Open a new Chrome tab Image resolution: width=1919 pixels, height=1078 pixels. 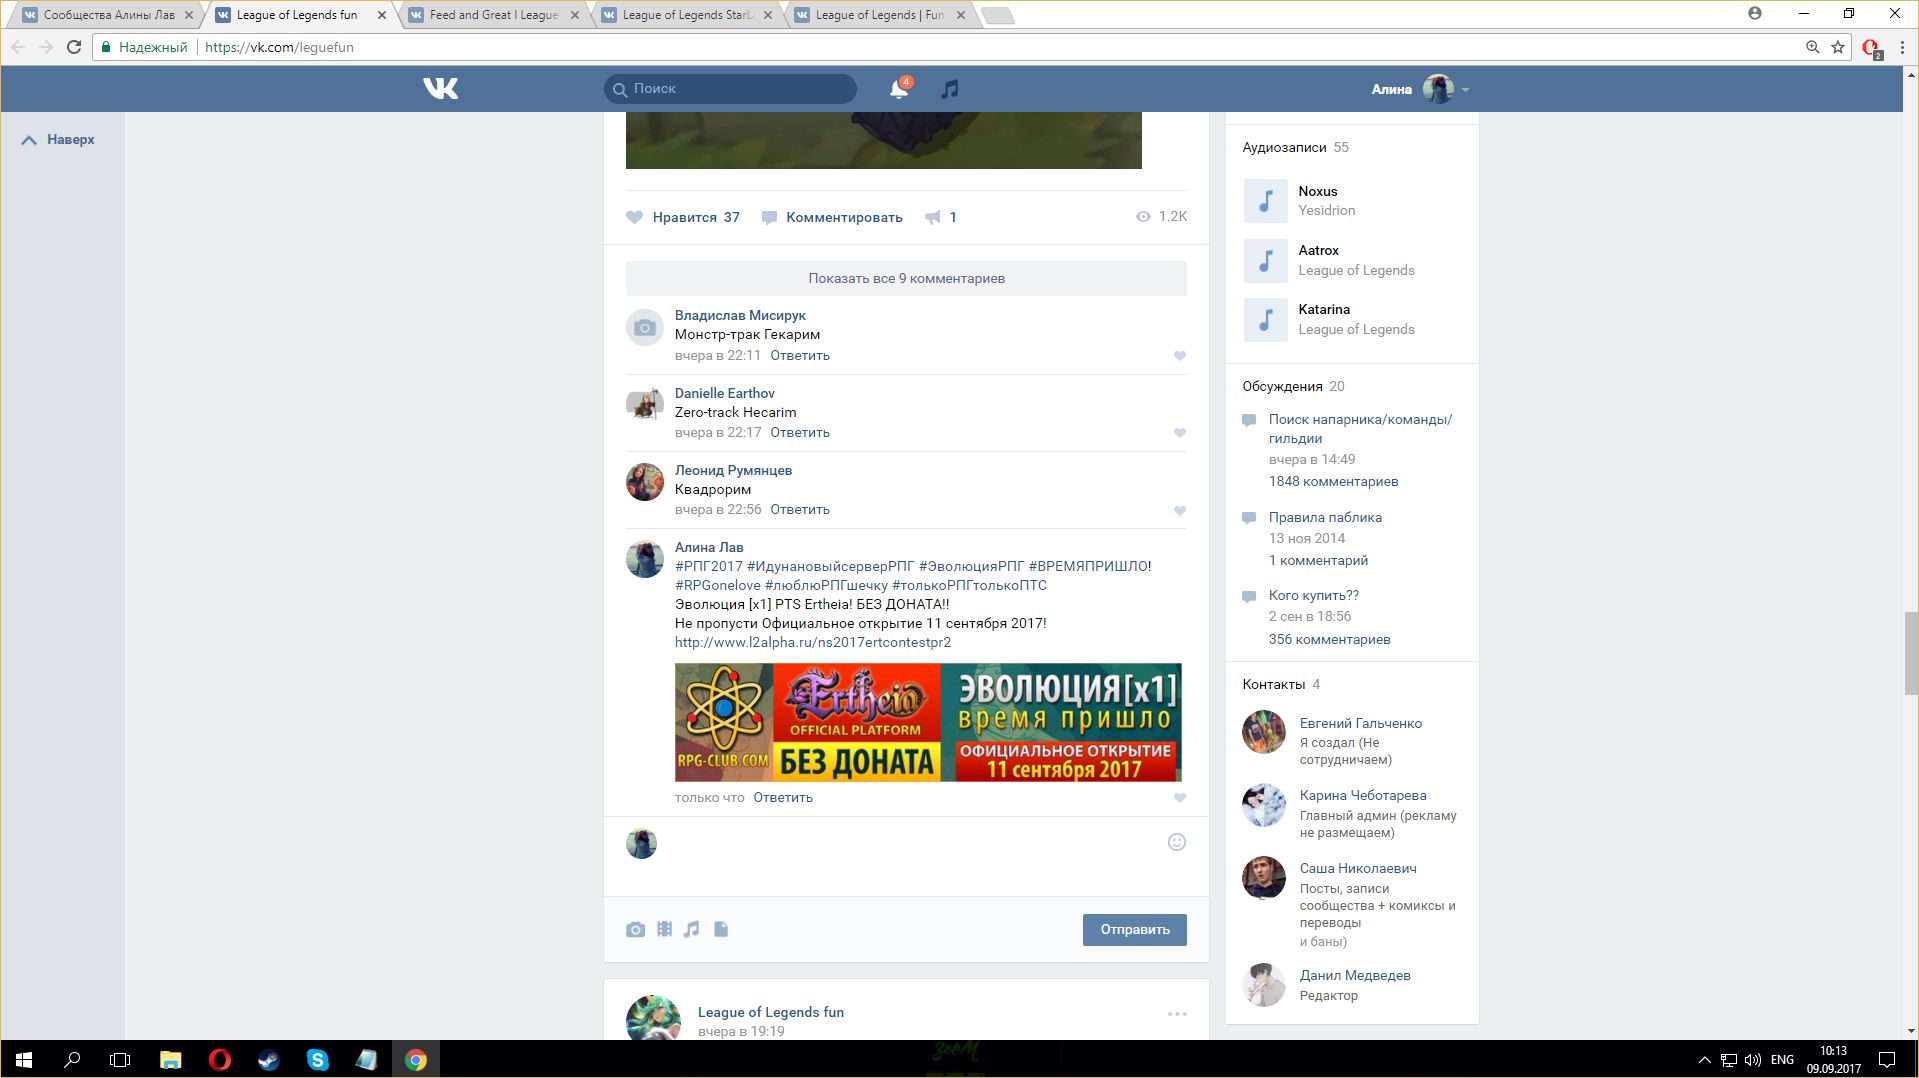[997, 15]
